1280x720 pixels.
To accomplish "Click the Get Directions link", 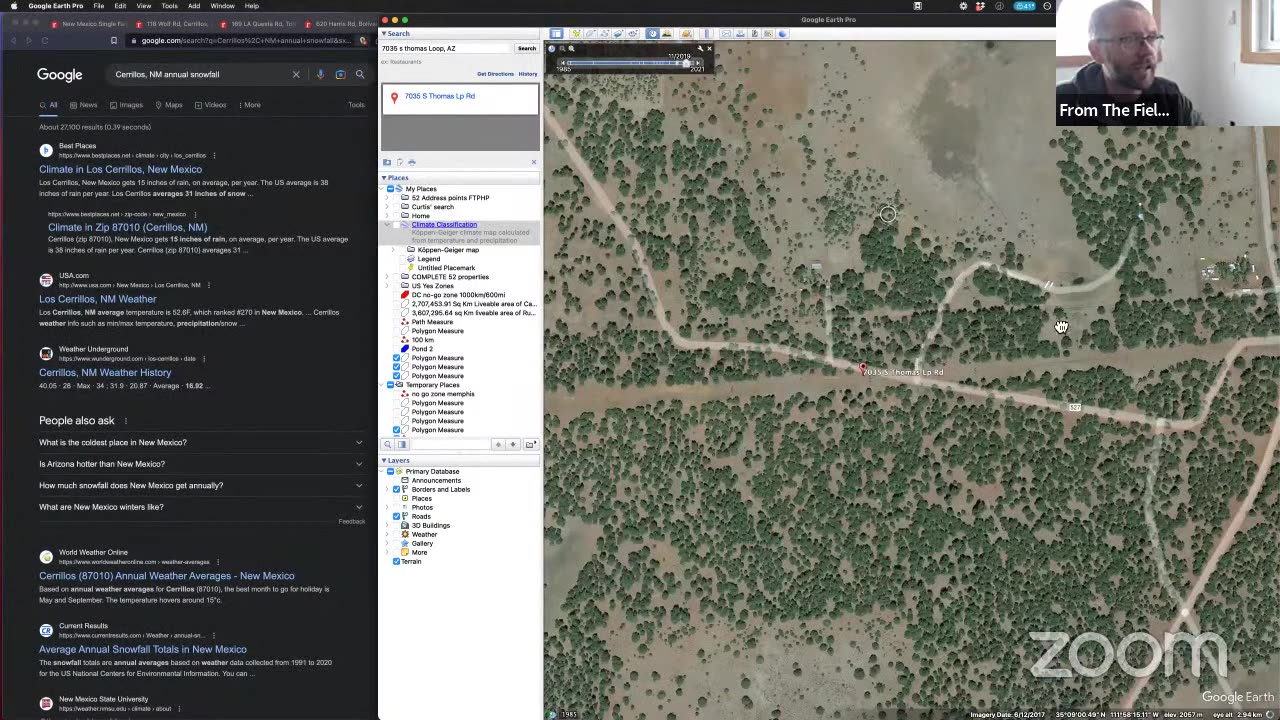I will click(495, 74).
